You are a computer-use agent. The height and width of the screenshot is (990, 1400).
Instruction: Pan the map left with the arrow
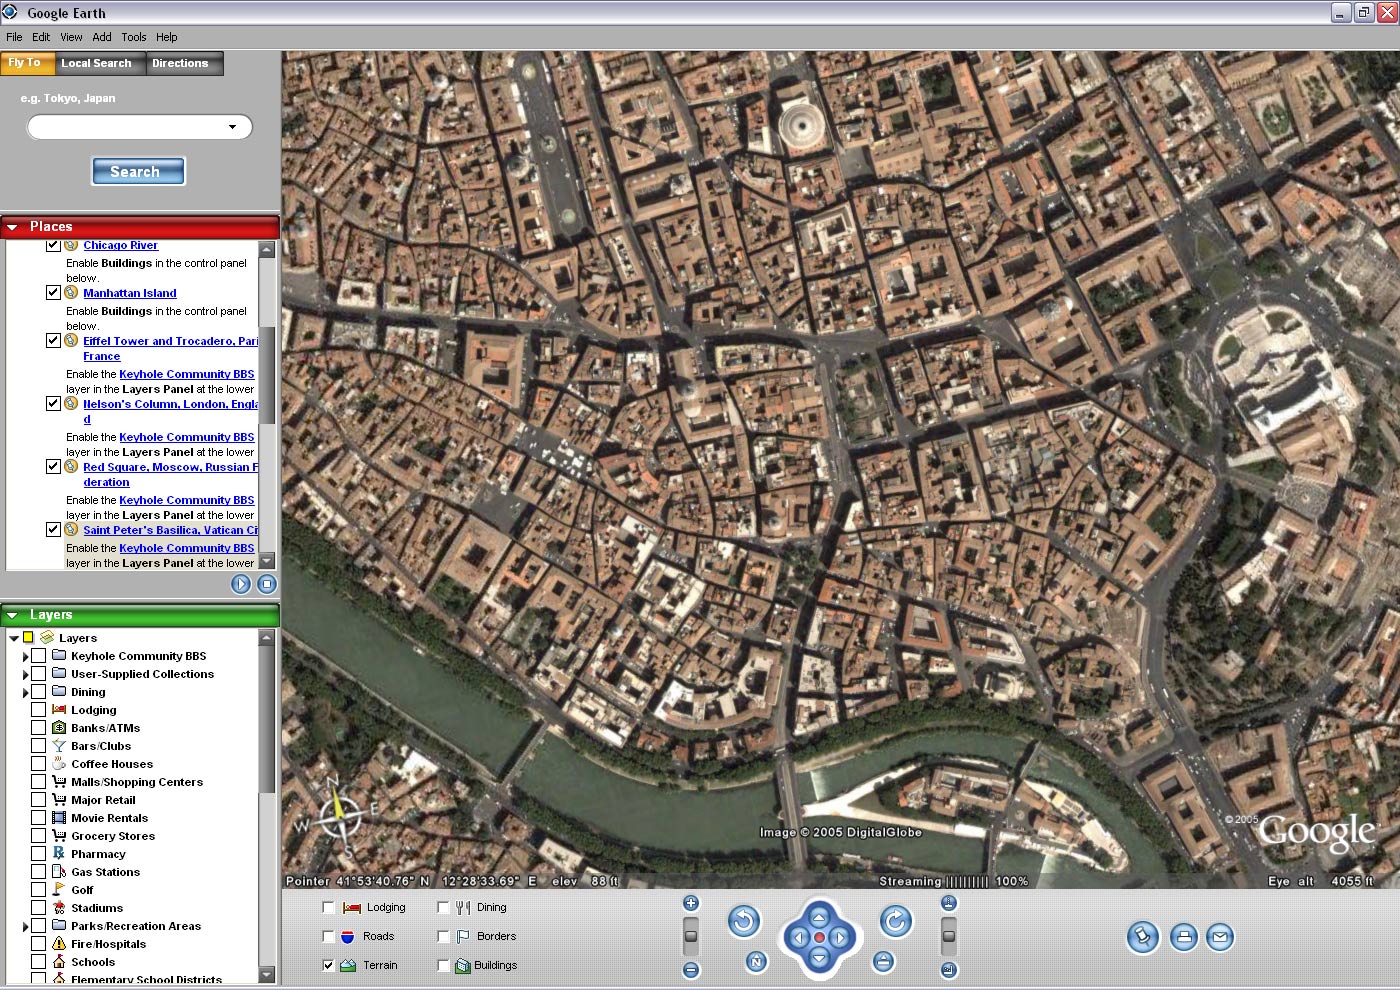click(798, 938)
